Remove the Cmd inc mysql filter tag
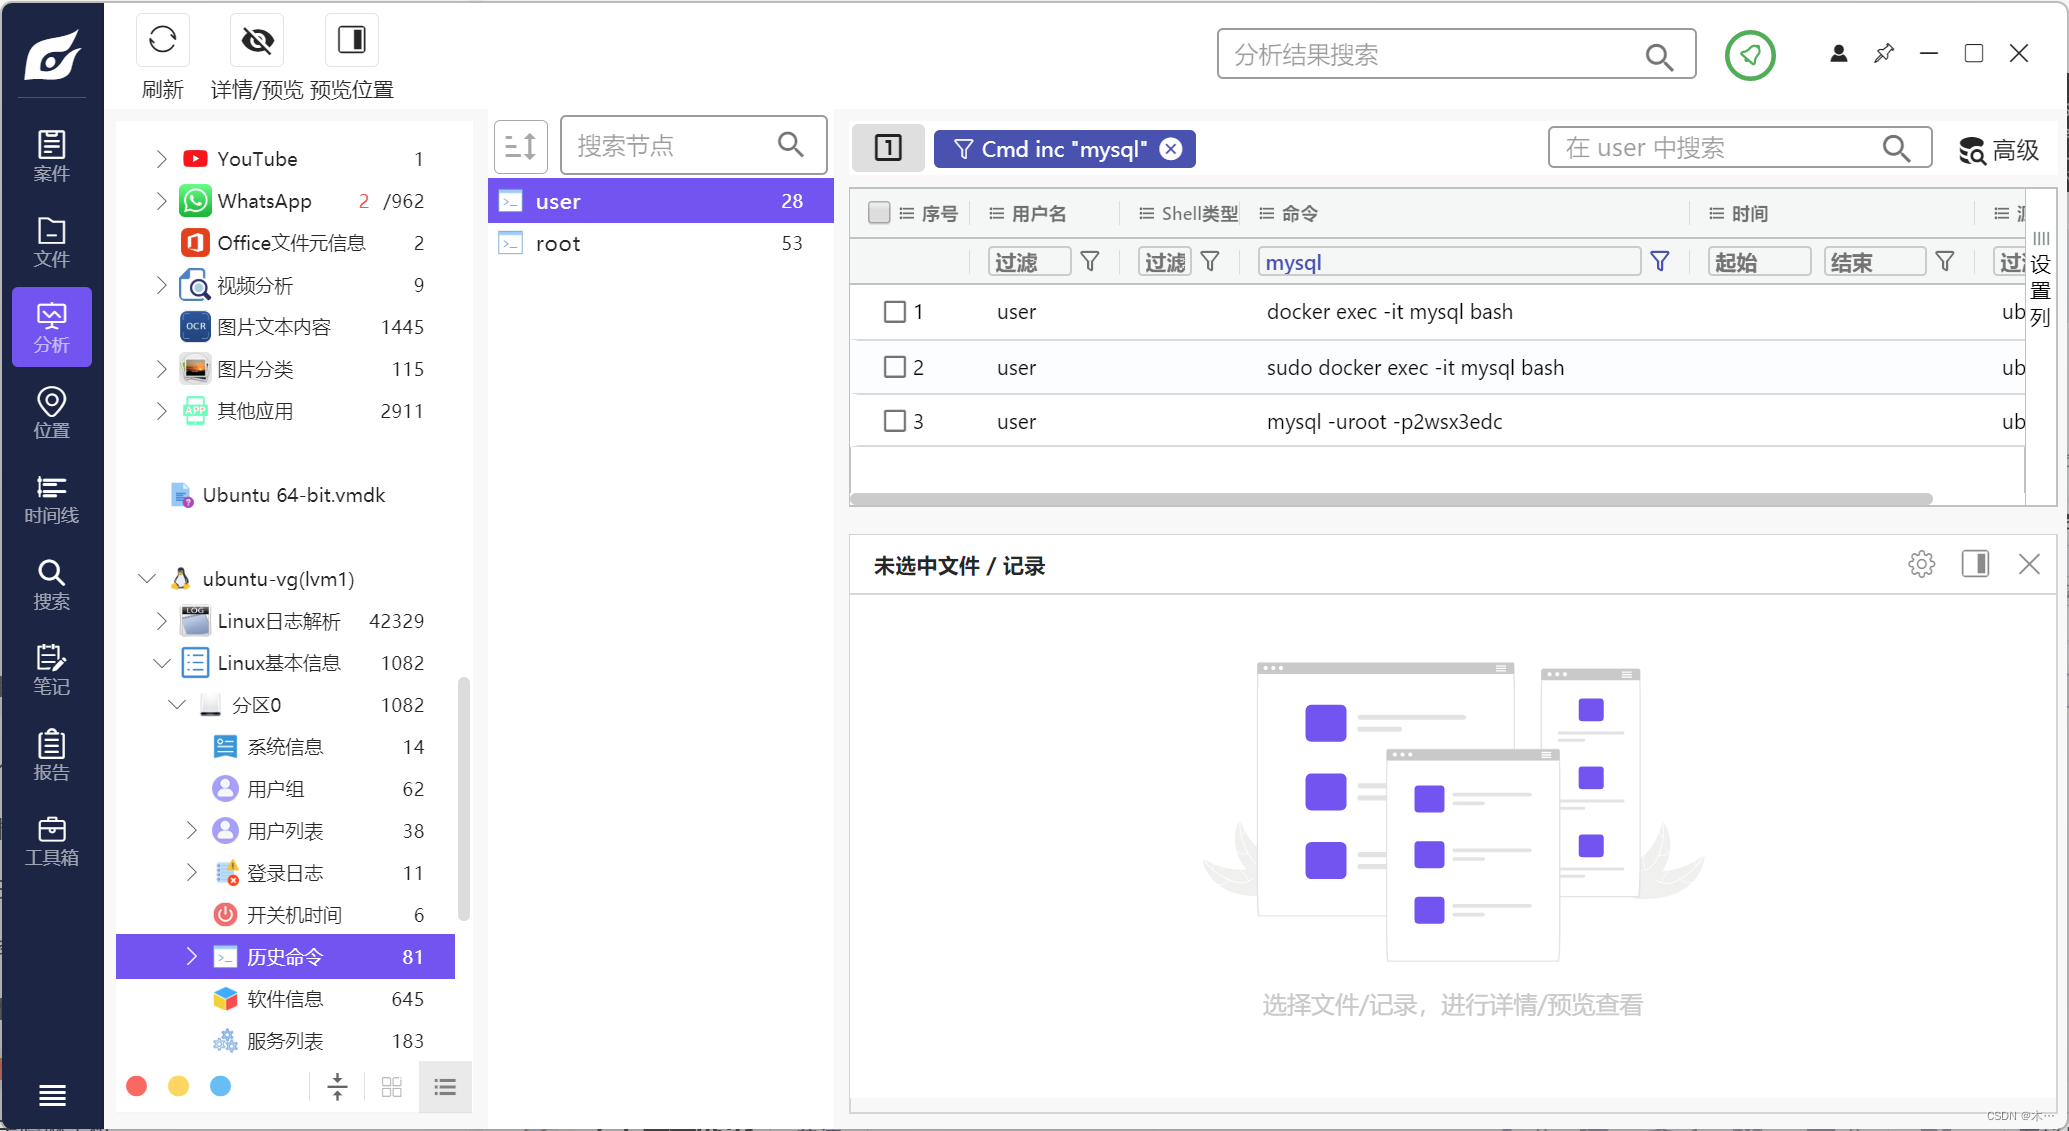Viewport: 2069px width, 1131px height. click(x=1170, y=149)
